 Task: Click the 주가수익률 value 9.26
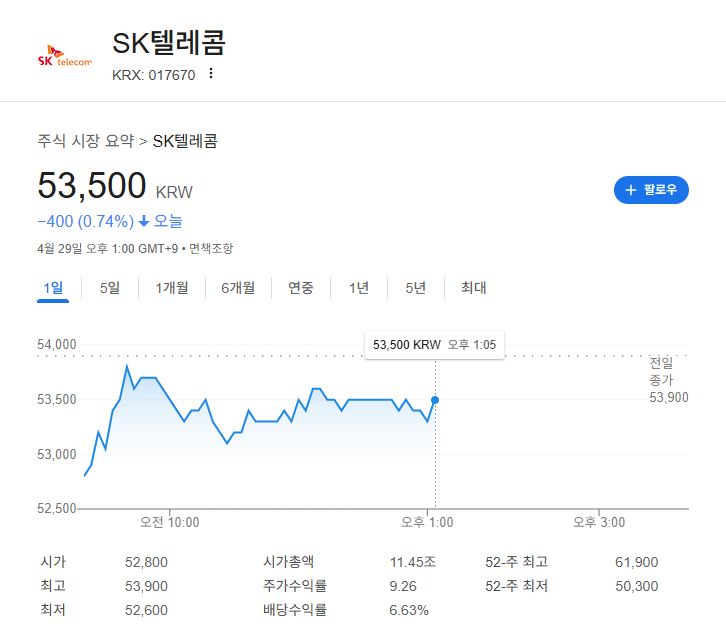click(x=403, y=586)
